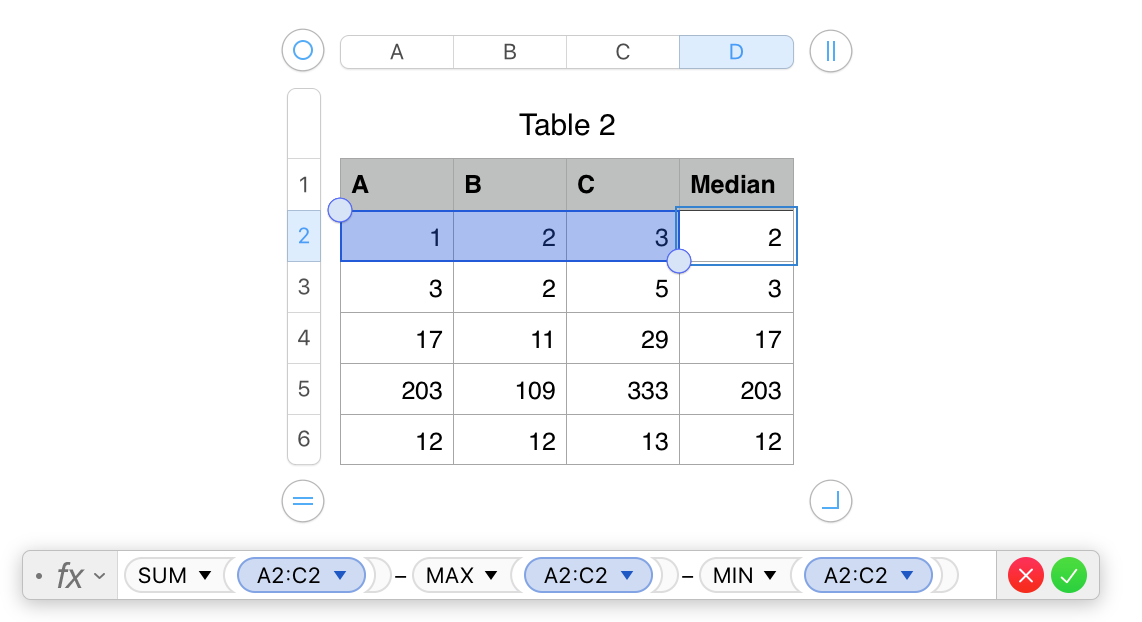Expand the A2:C2 reference inside MIN
Viewport: 1142px width, 622px height.
(907, 575)
